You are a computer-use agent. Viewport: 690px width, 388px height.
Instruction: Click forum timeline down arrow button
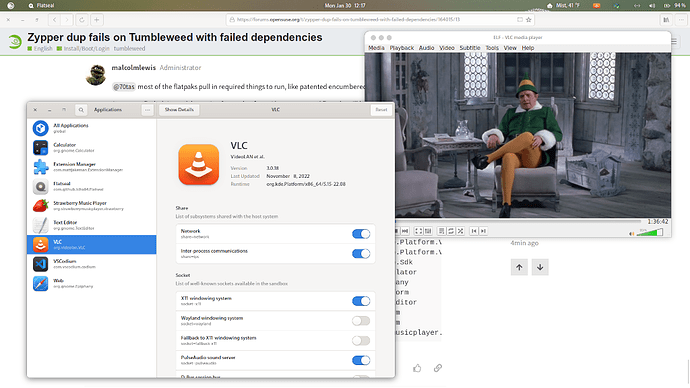click(x=540, y=267)
